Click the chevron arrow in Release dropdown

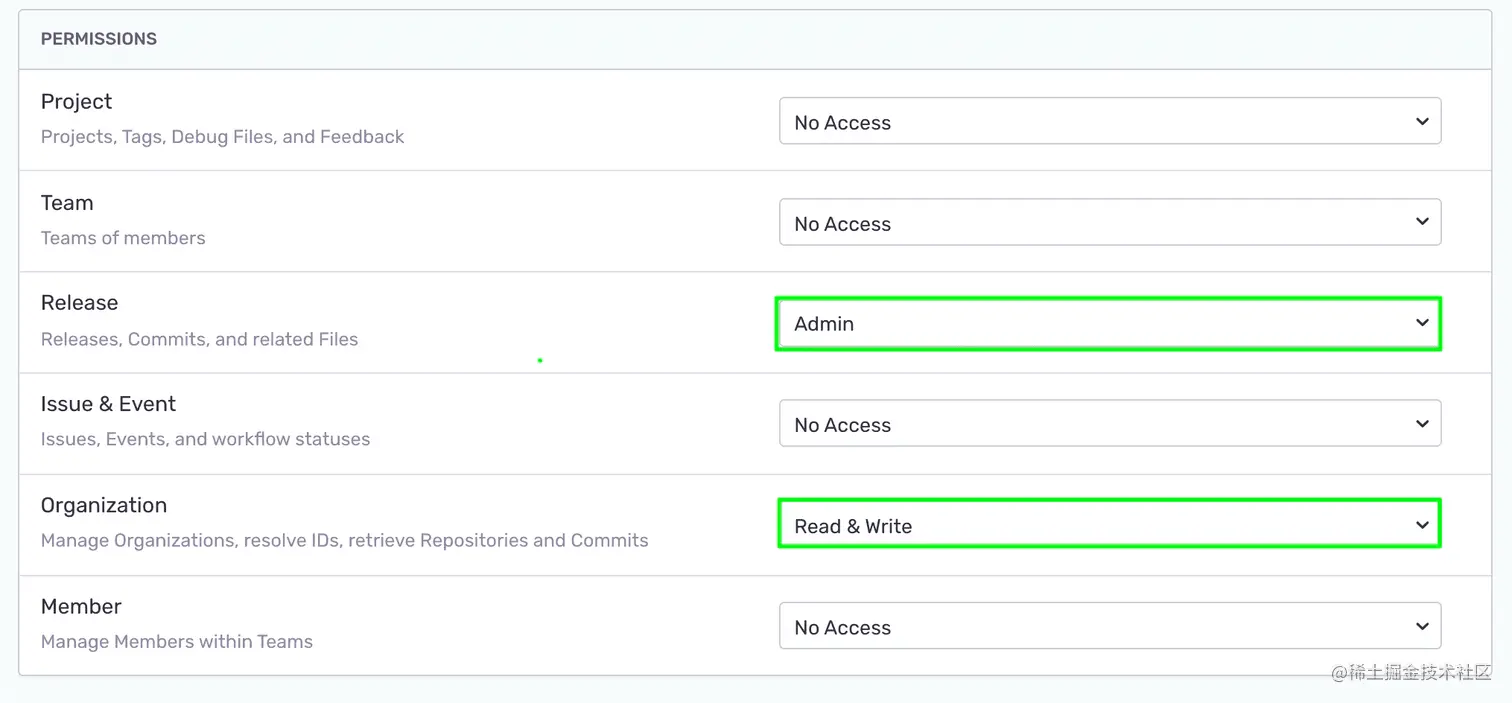point(1422,323)
